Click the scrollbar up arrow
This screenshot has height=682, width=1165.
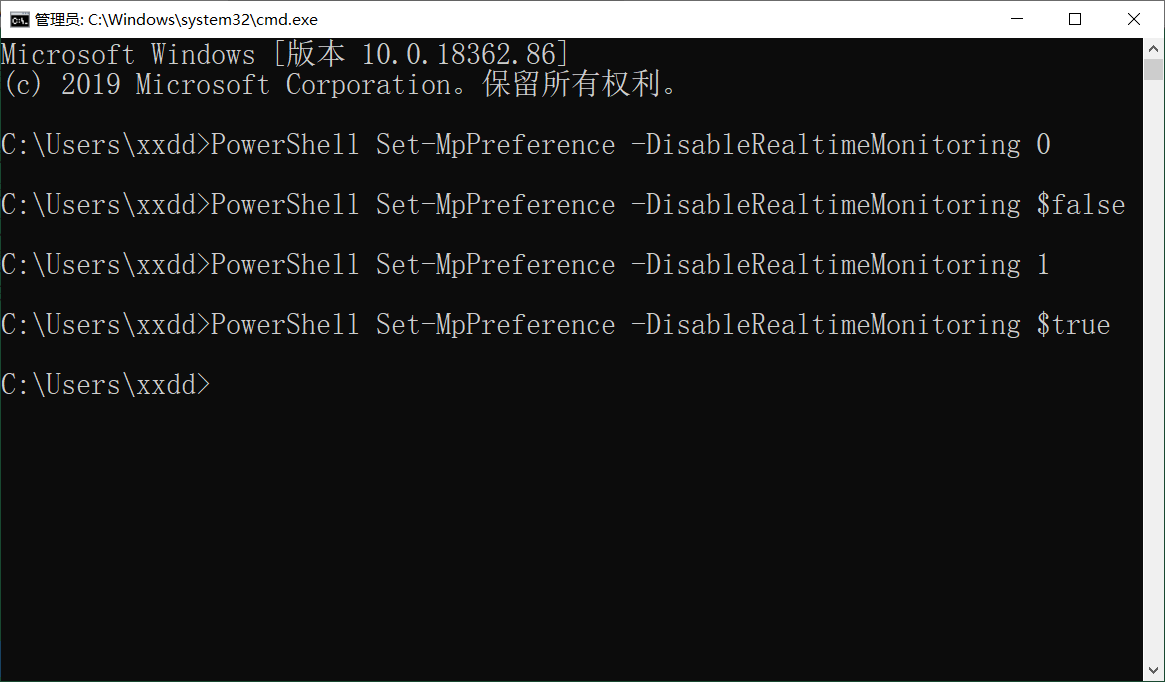(x=1153, y=49)
